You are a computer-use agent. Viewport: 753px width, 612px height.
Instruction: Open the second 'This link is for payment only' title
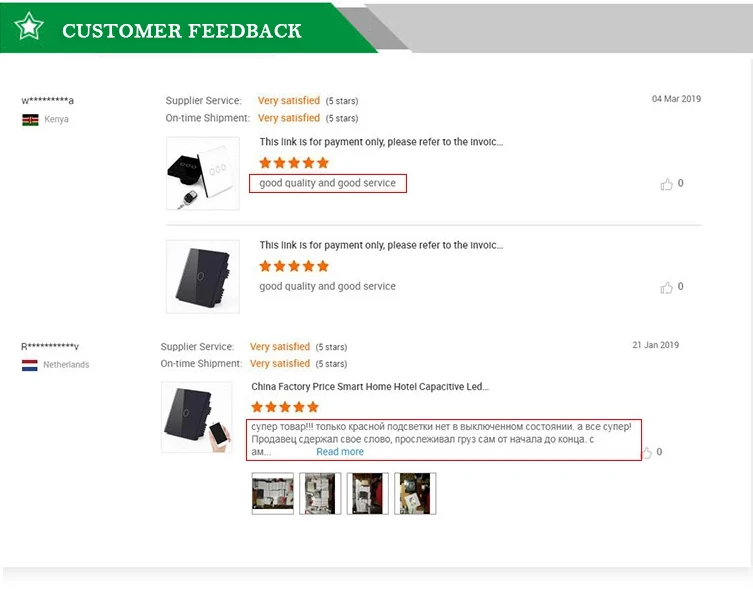pyautogui.click(x=381, y=245)
